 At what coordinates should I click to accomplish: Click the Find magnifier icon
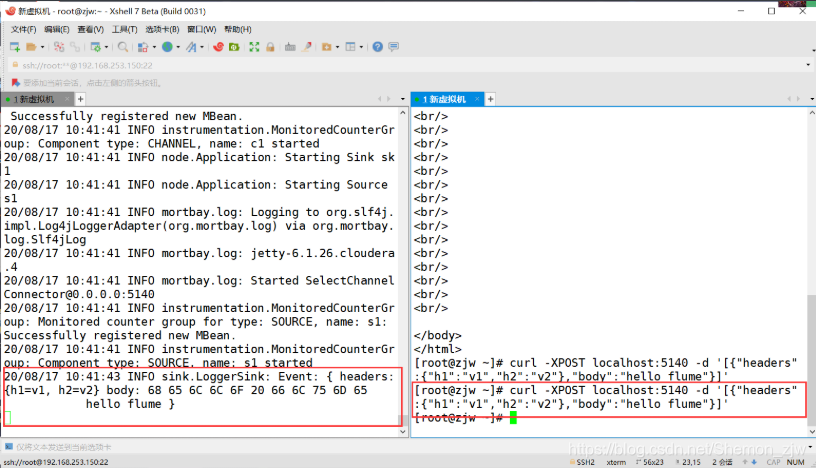pyautogui.click(x=123, y=47)
